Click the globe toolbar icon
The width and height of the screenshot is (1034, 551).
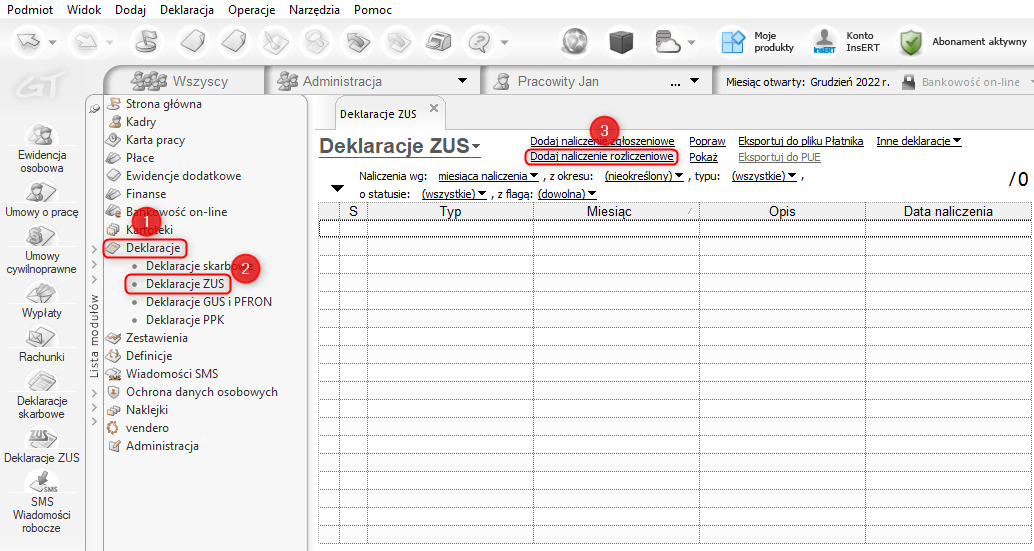[574, 42]
